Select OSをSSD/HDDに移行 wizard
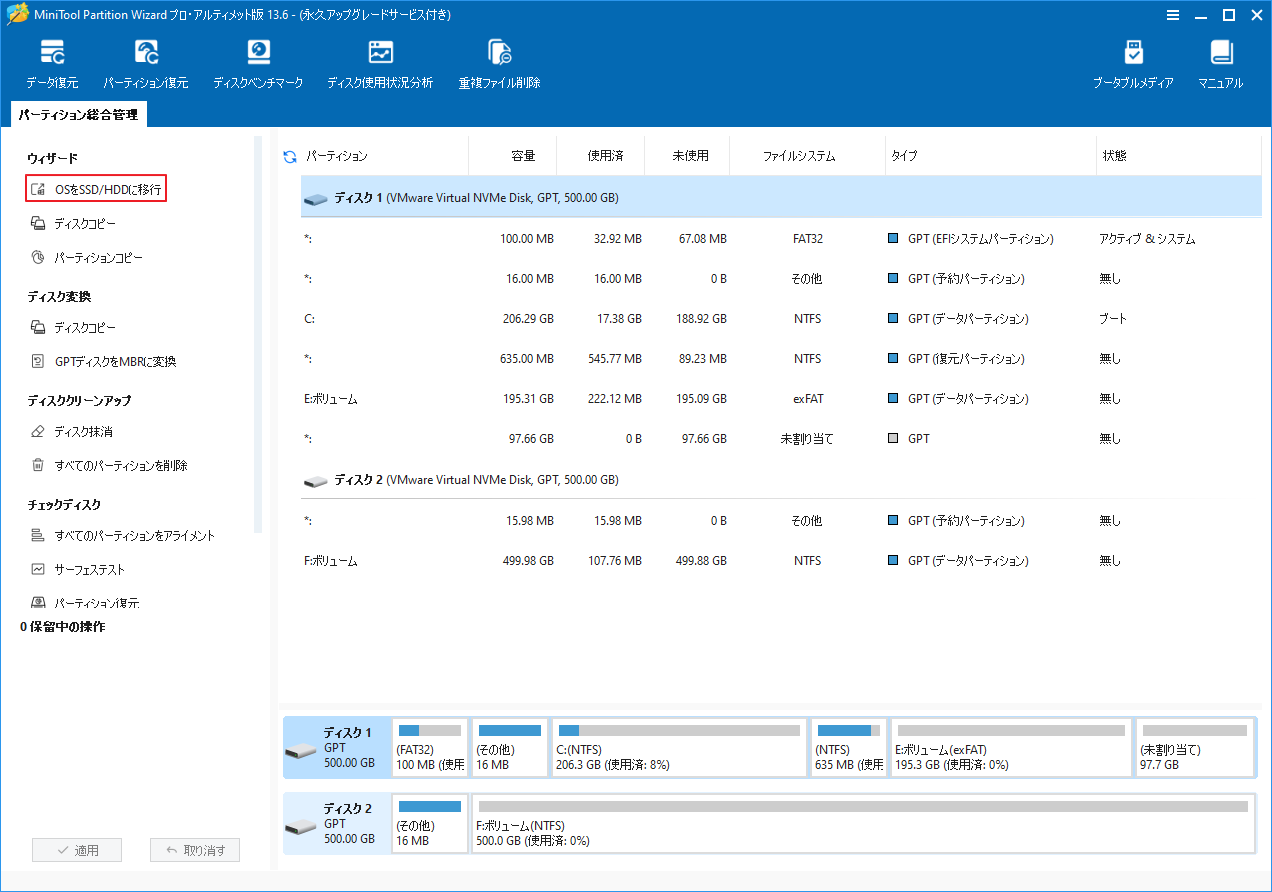 [95, 187]
